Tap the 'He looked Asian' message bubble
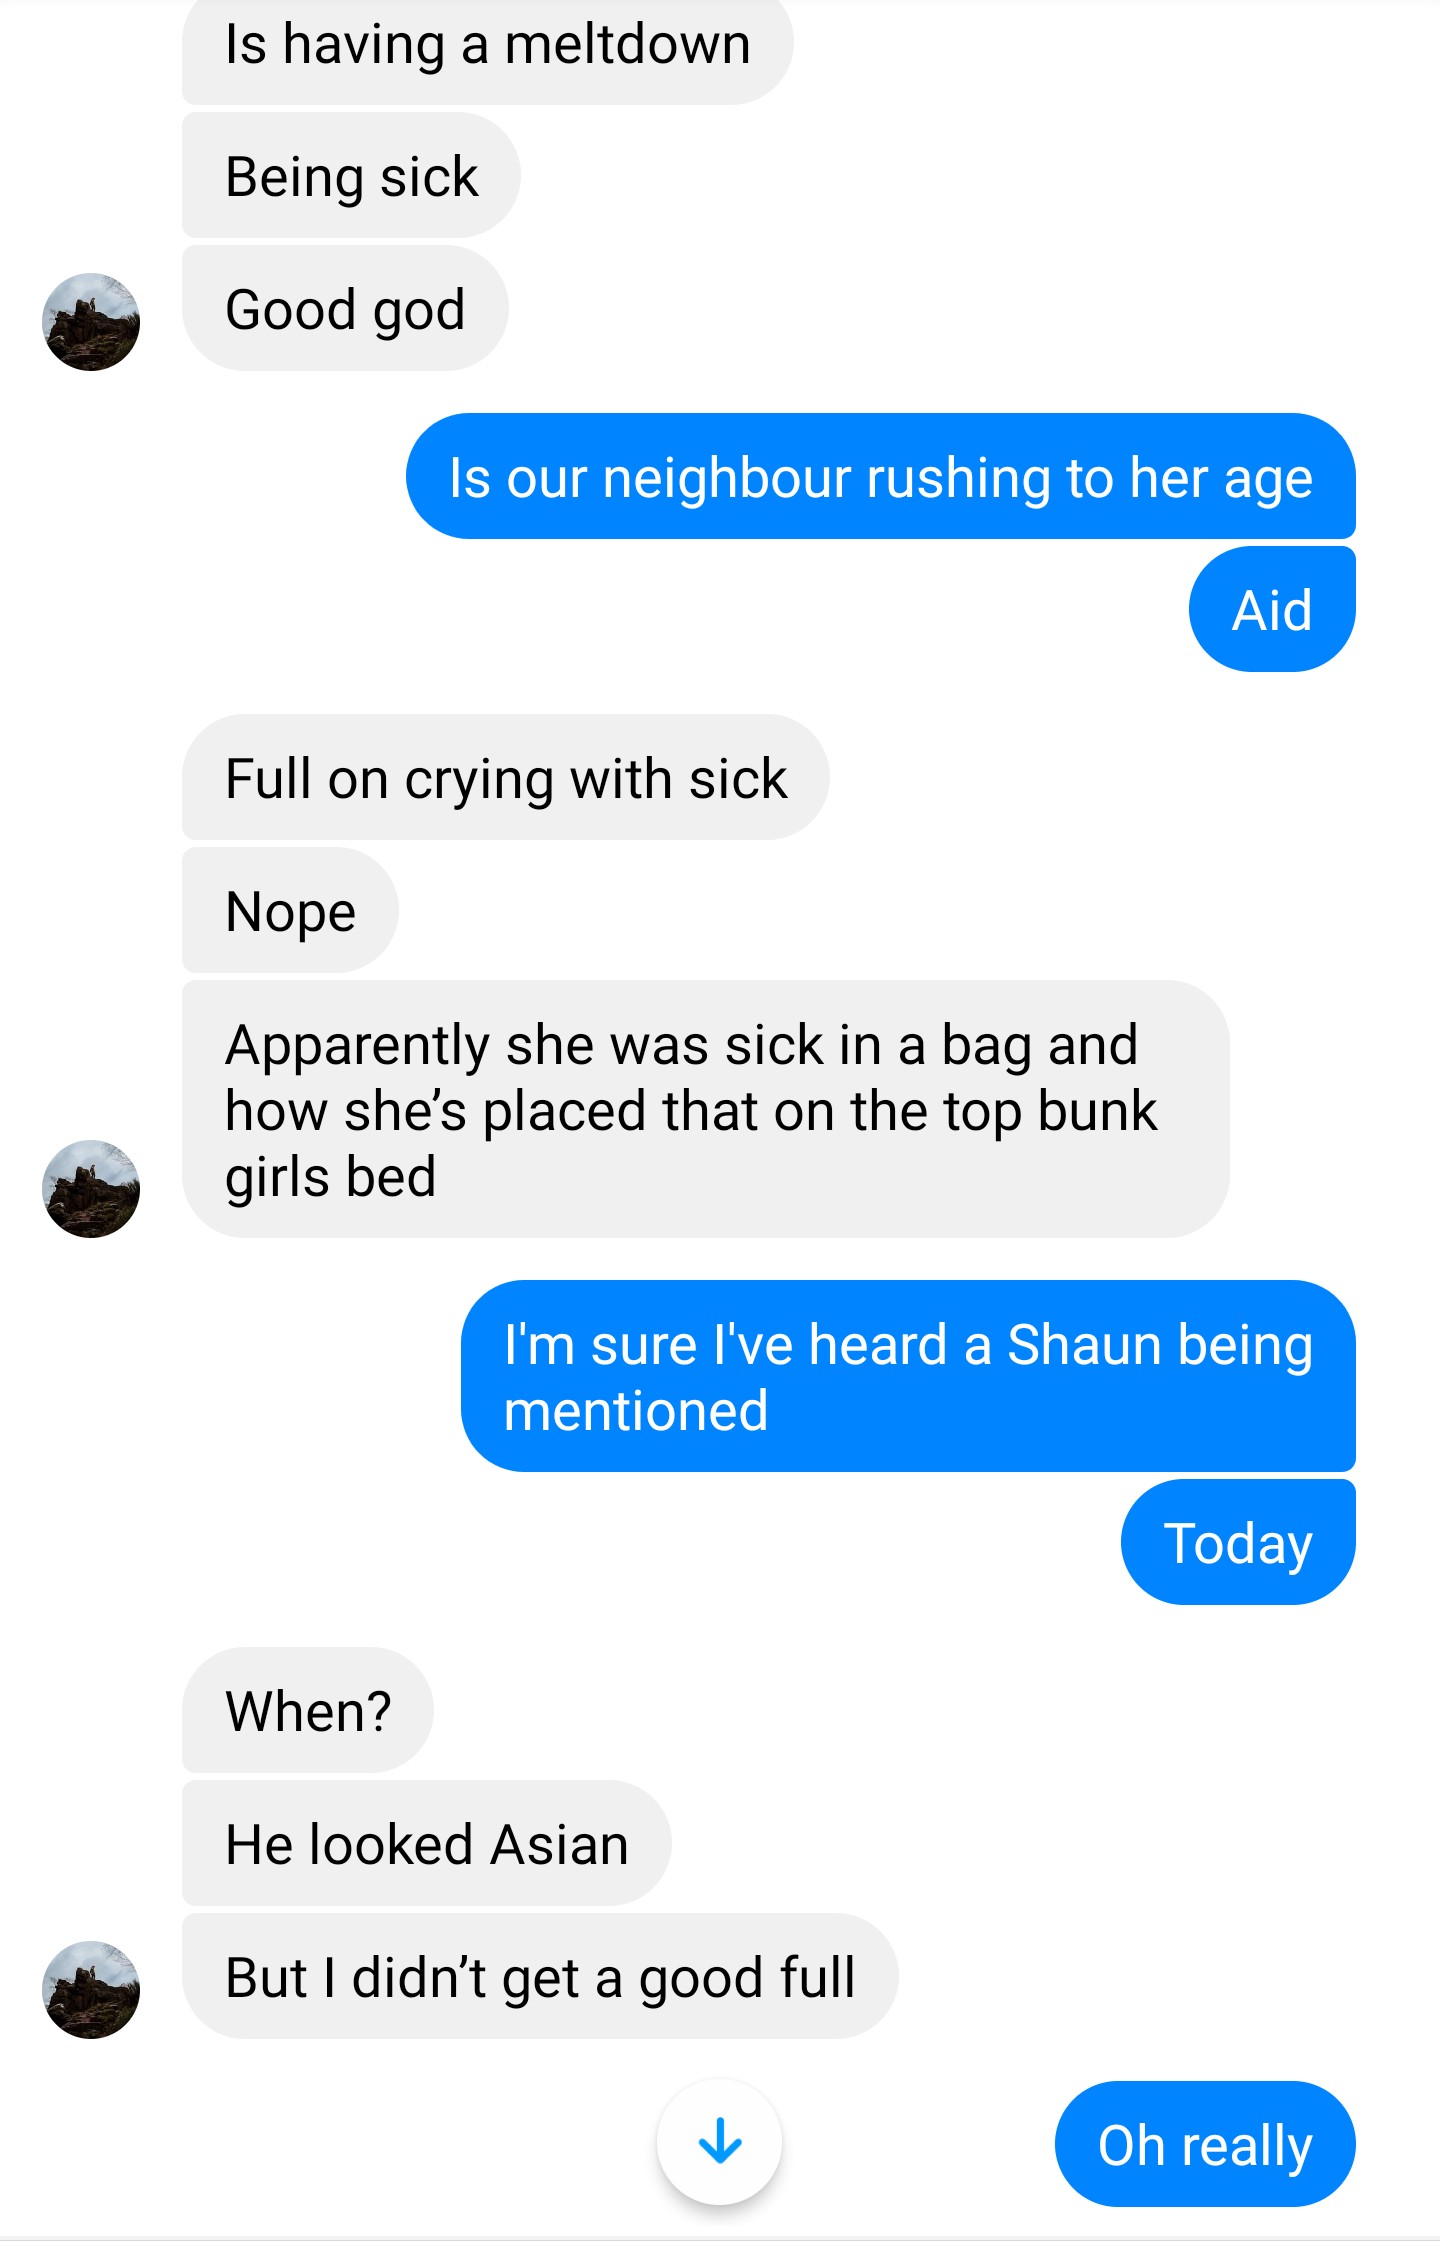1440x2246 pixels. 427,1843
